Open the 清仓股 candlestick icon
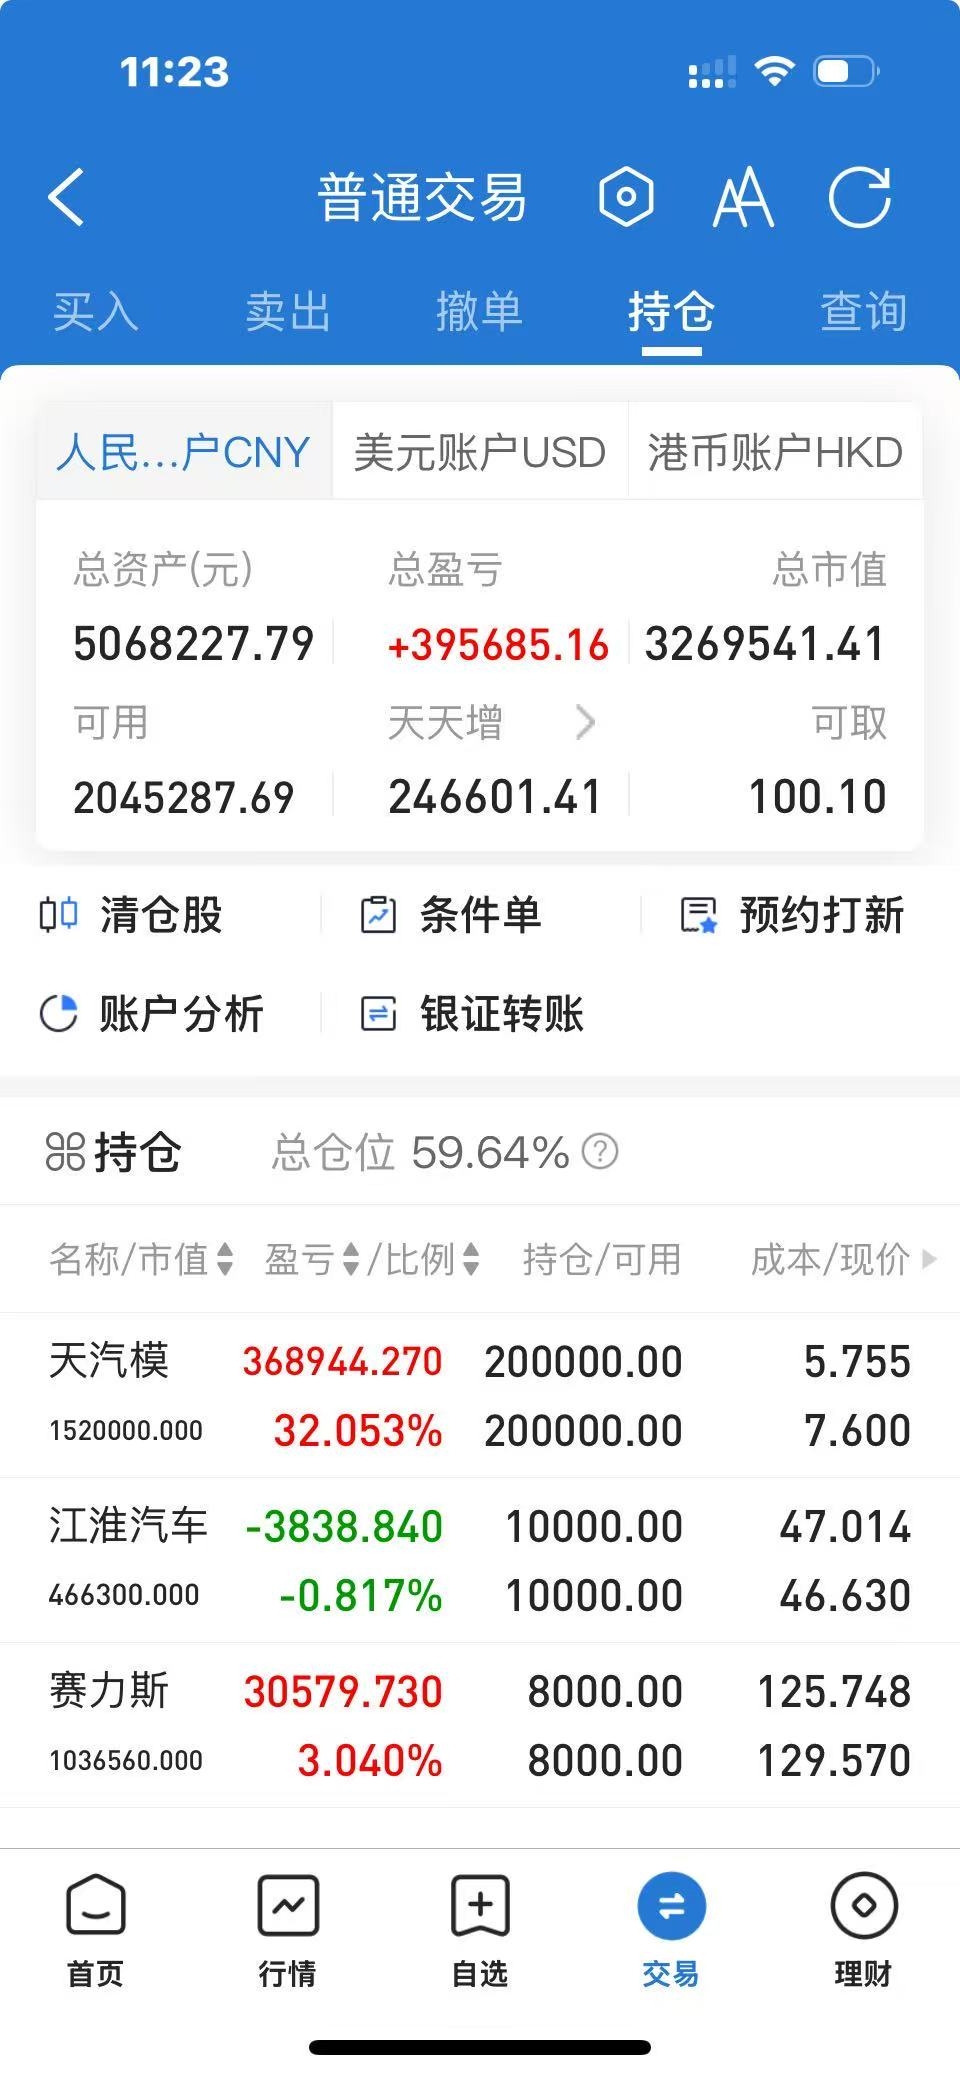The image size is (960, 2079). click(x=58, y=914)
